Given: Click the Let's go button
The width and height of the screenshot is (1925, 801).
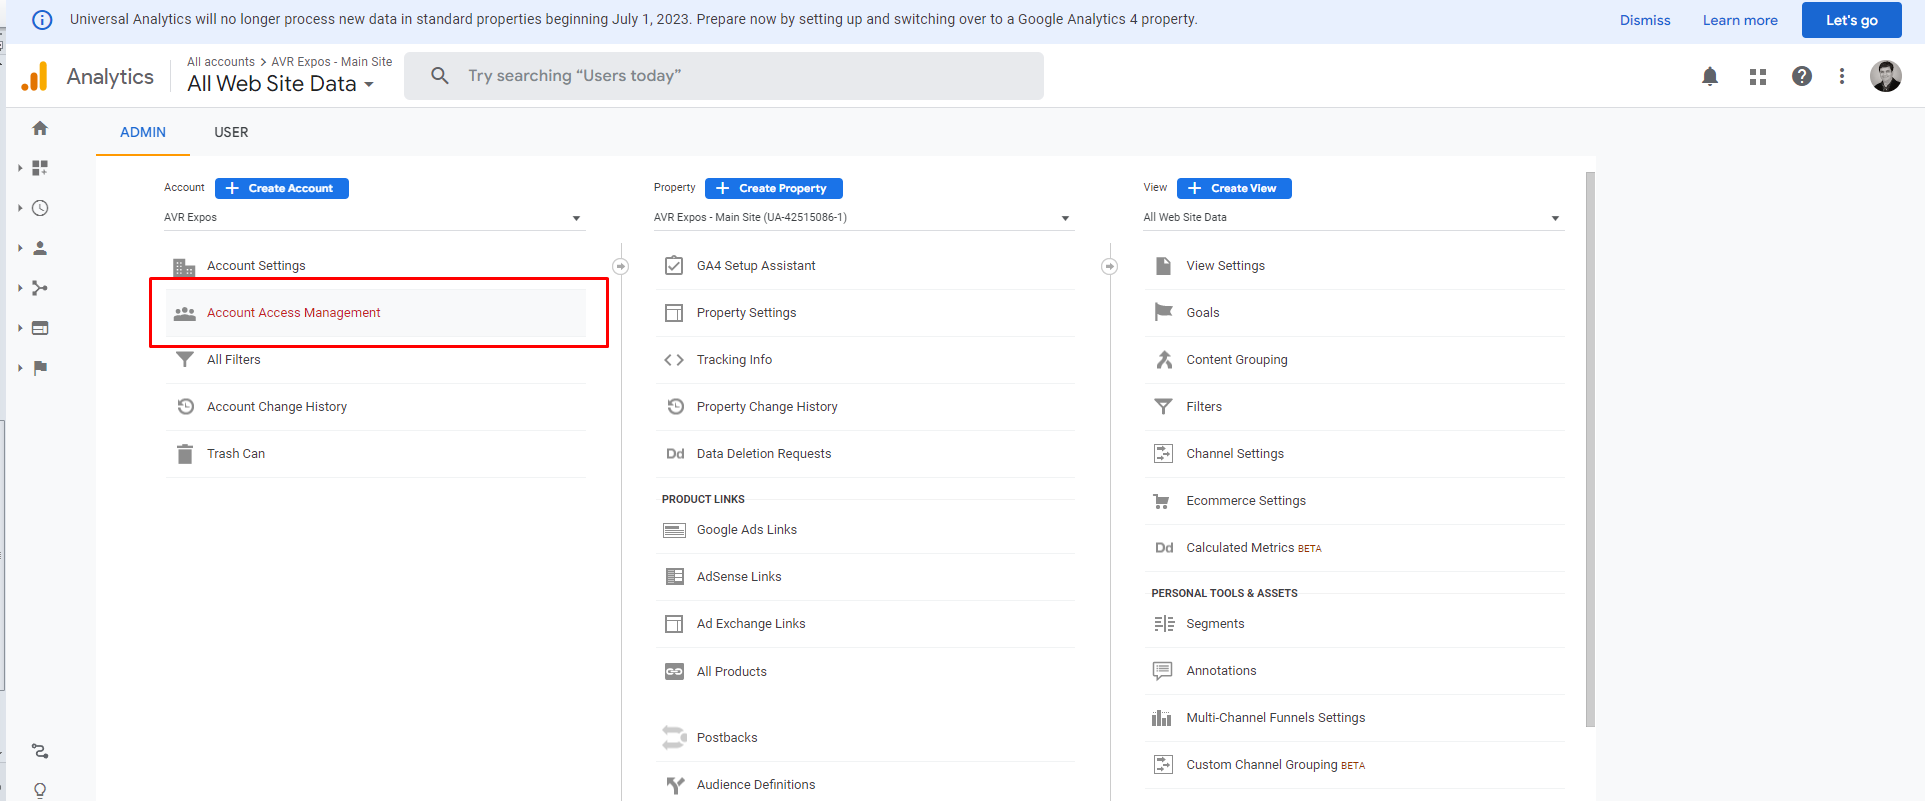Looking at the screenshot, I should [x=1852, y=20].
